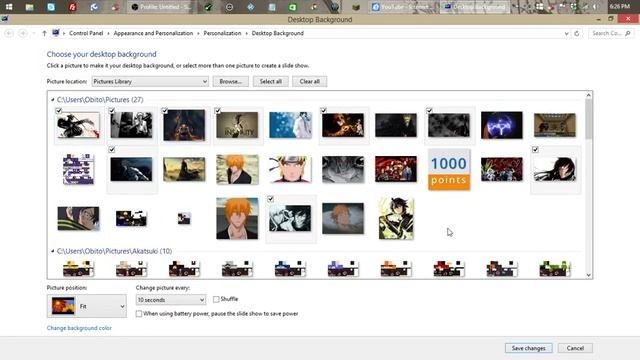Uncheck the black-and-white two-faces picture checkbox

(x=270, y=199)
